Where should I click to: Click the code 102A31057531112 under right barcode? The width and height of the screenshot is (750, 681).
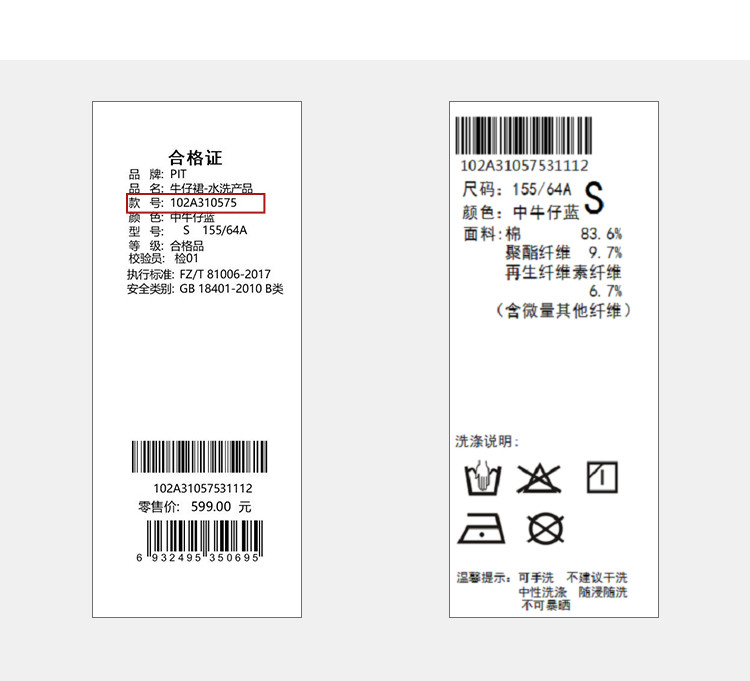tap(524, 165)
